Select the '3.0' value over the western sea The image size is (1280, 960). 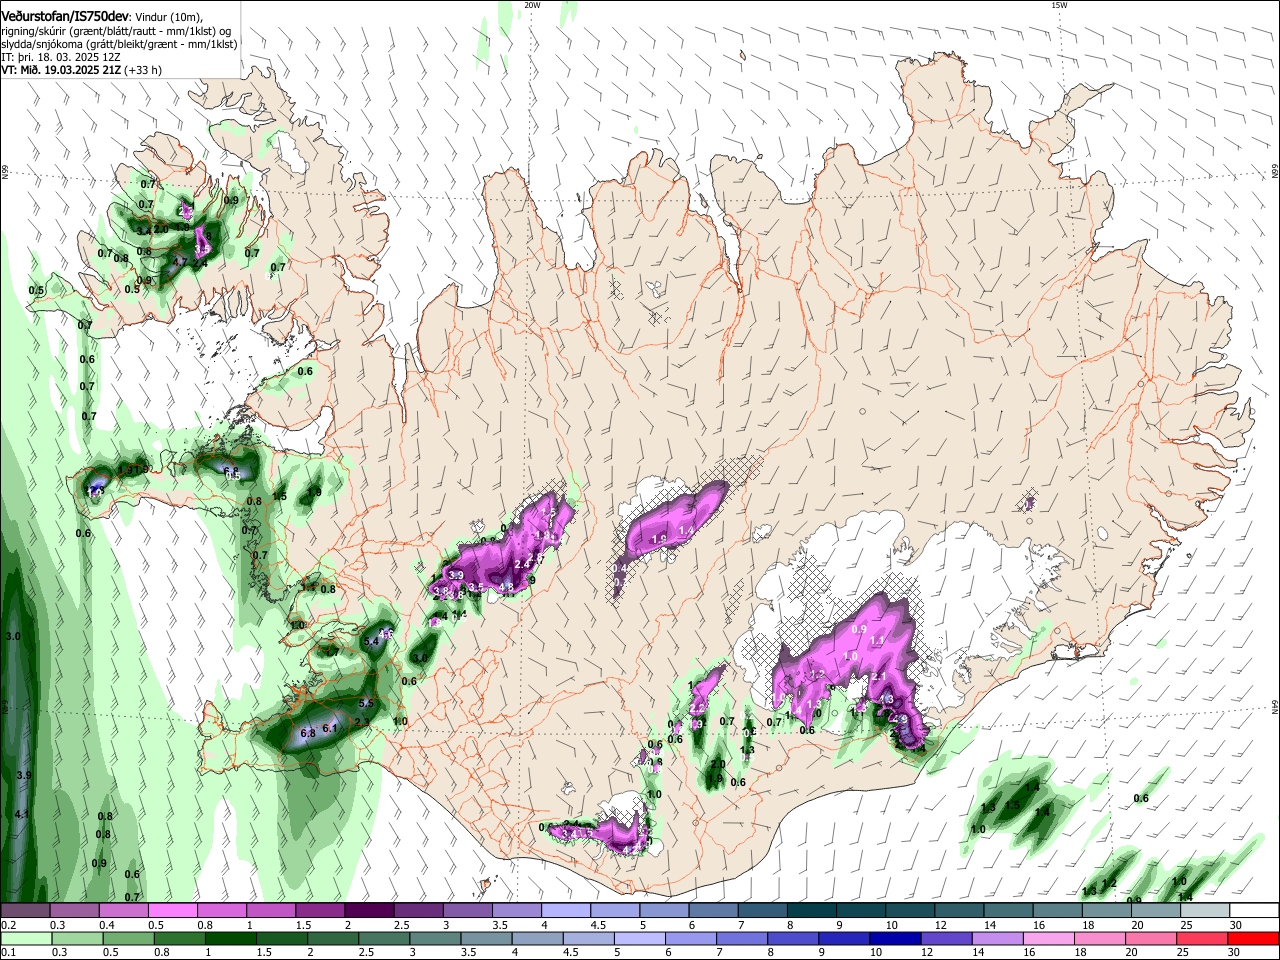pos(13,636)
